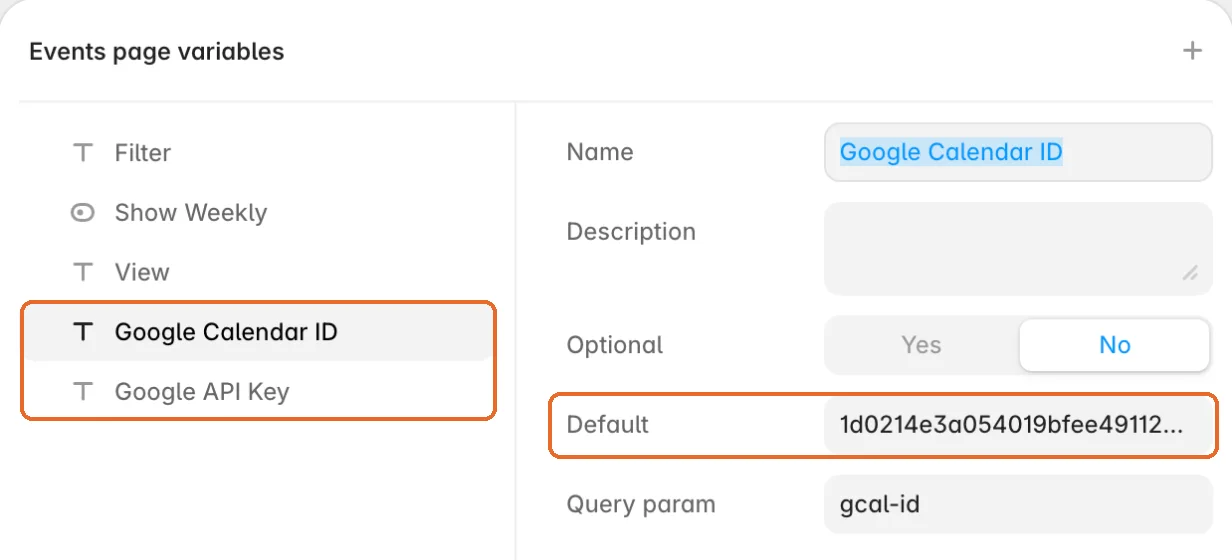Click the eye icon beside Show Weekly
Screen dimensions: 1232x560
pos(83,213)
